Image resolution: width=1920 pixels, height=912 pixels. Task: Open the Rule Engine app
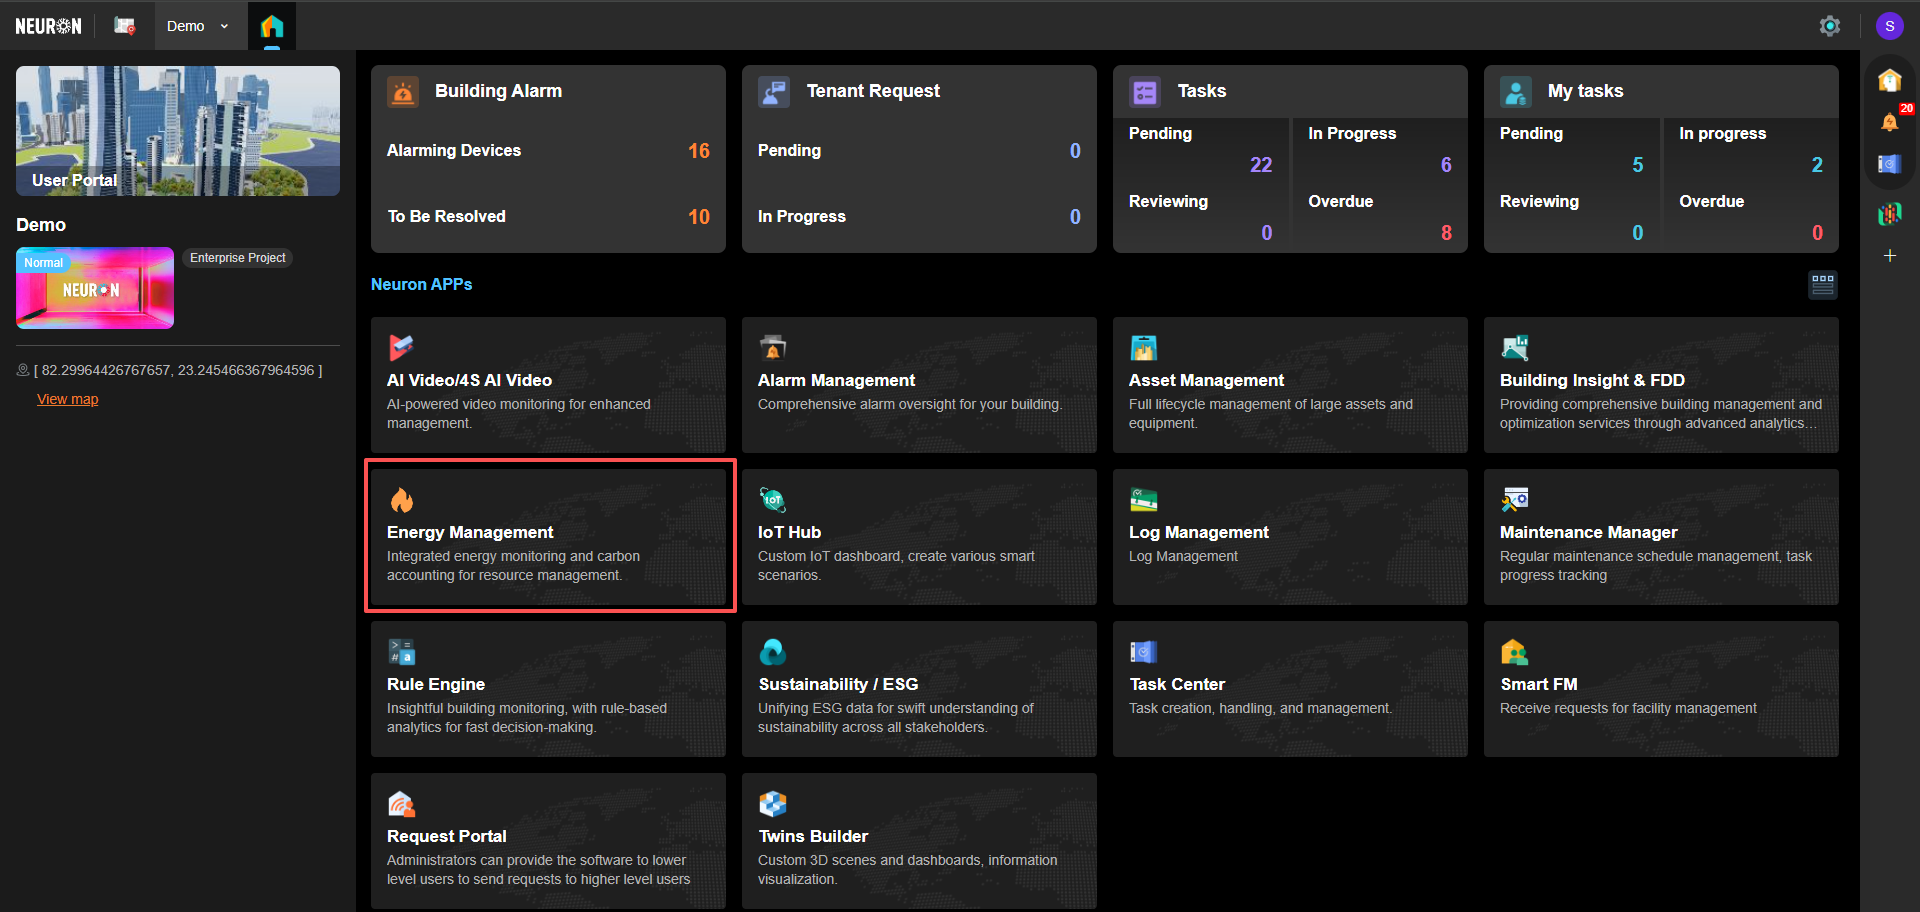click(x=548, y=688)
